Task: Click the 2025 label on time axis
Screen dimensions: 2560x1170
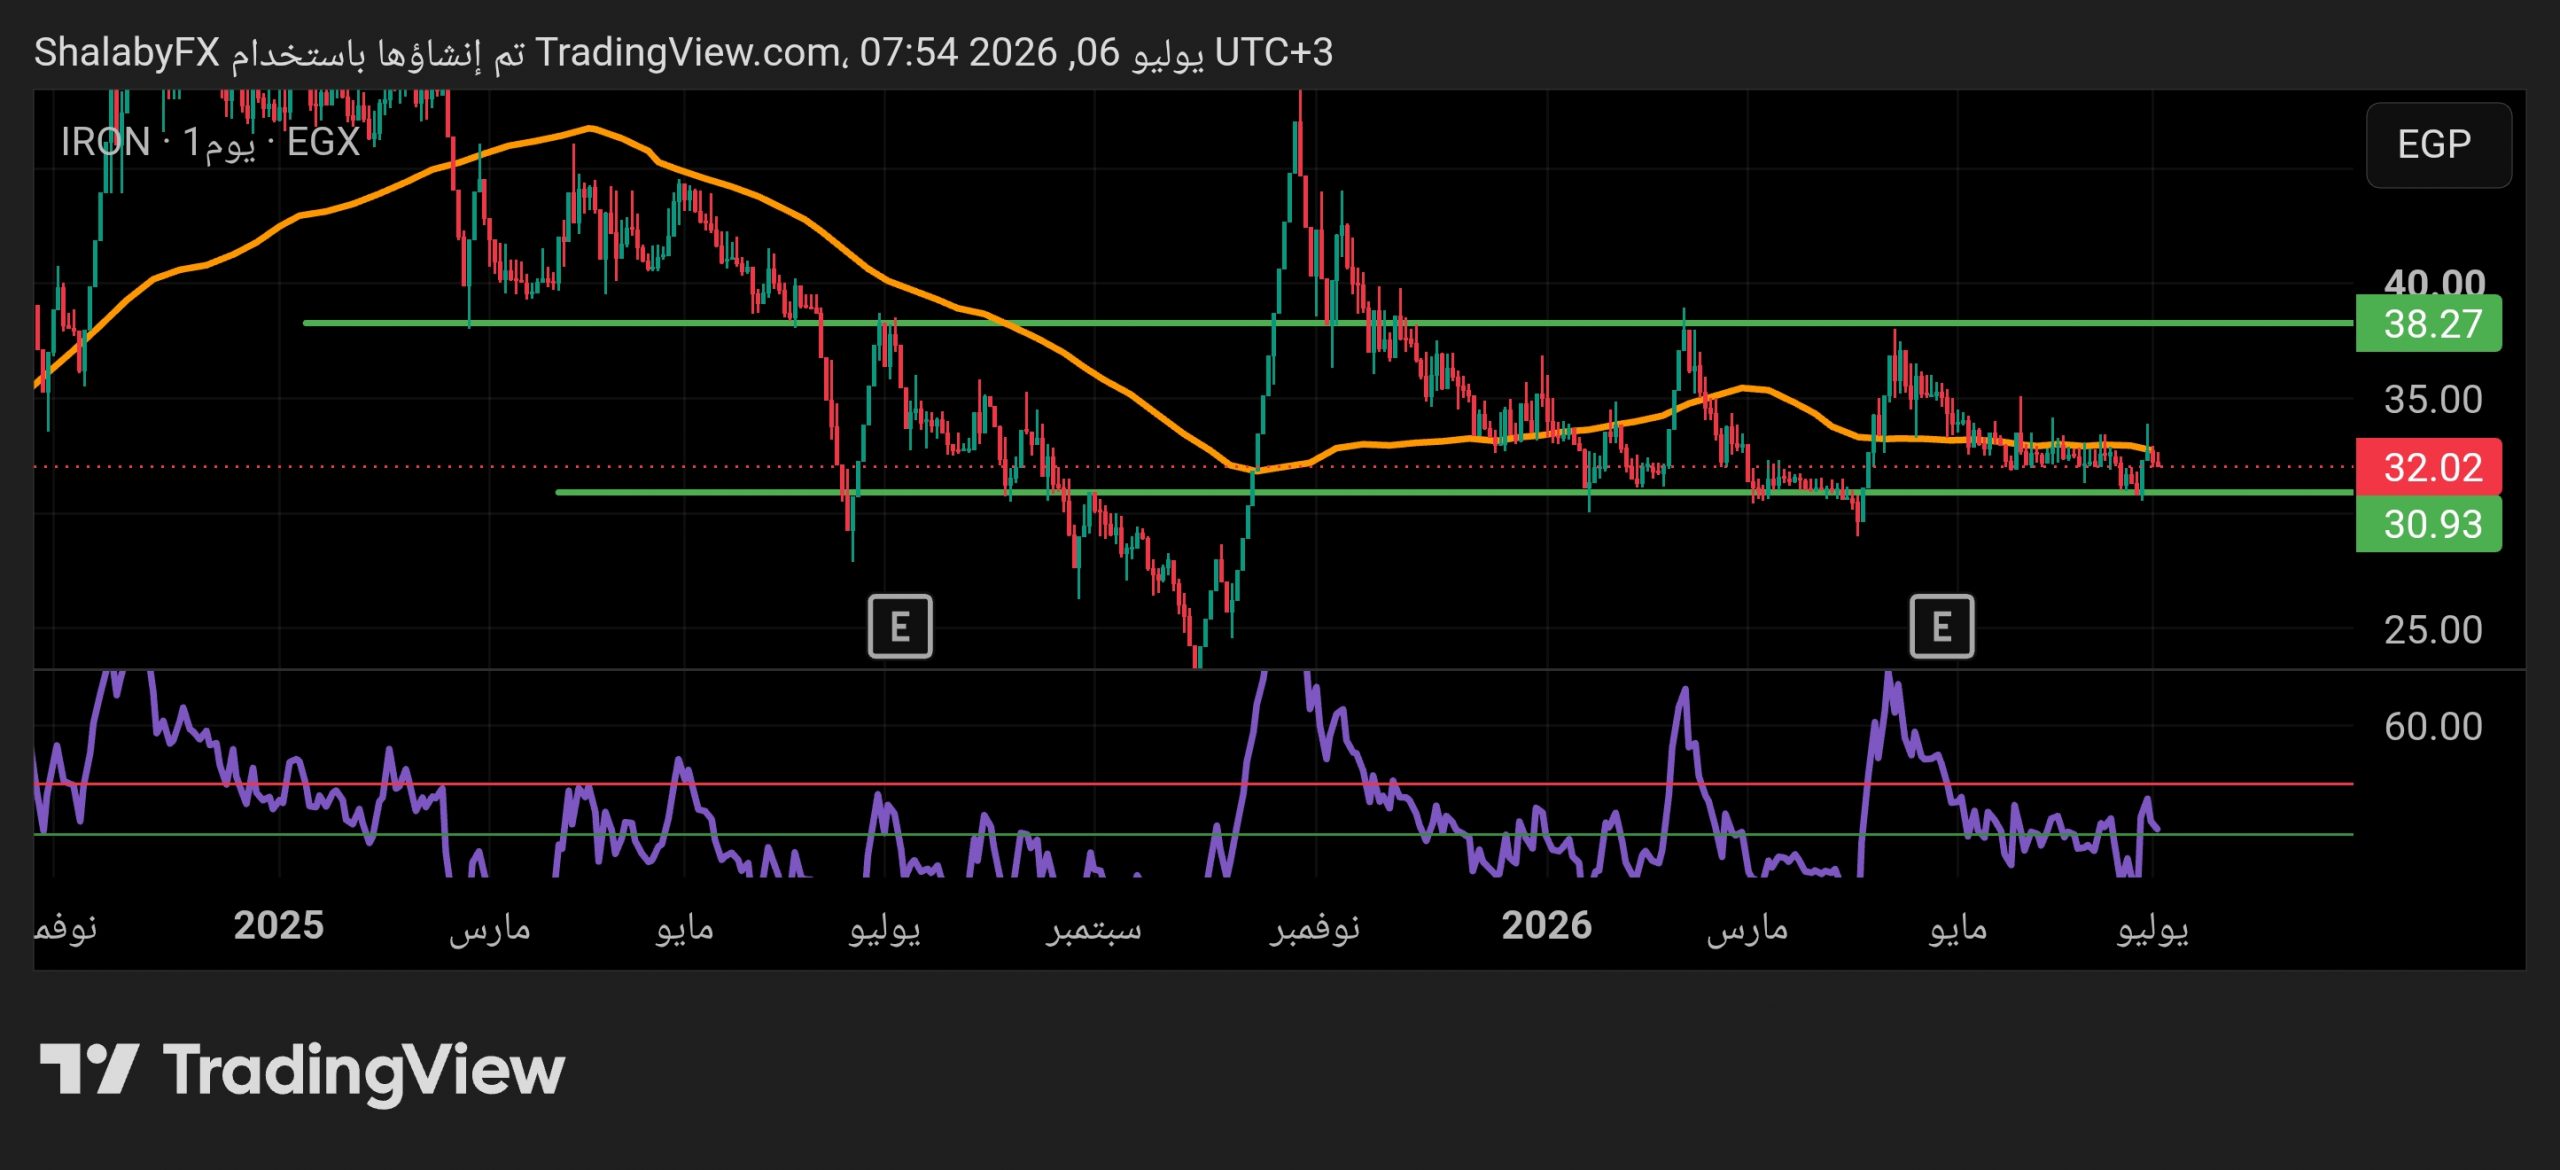Action: 278,926
